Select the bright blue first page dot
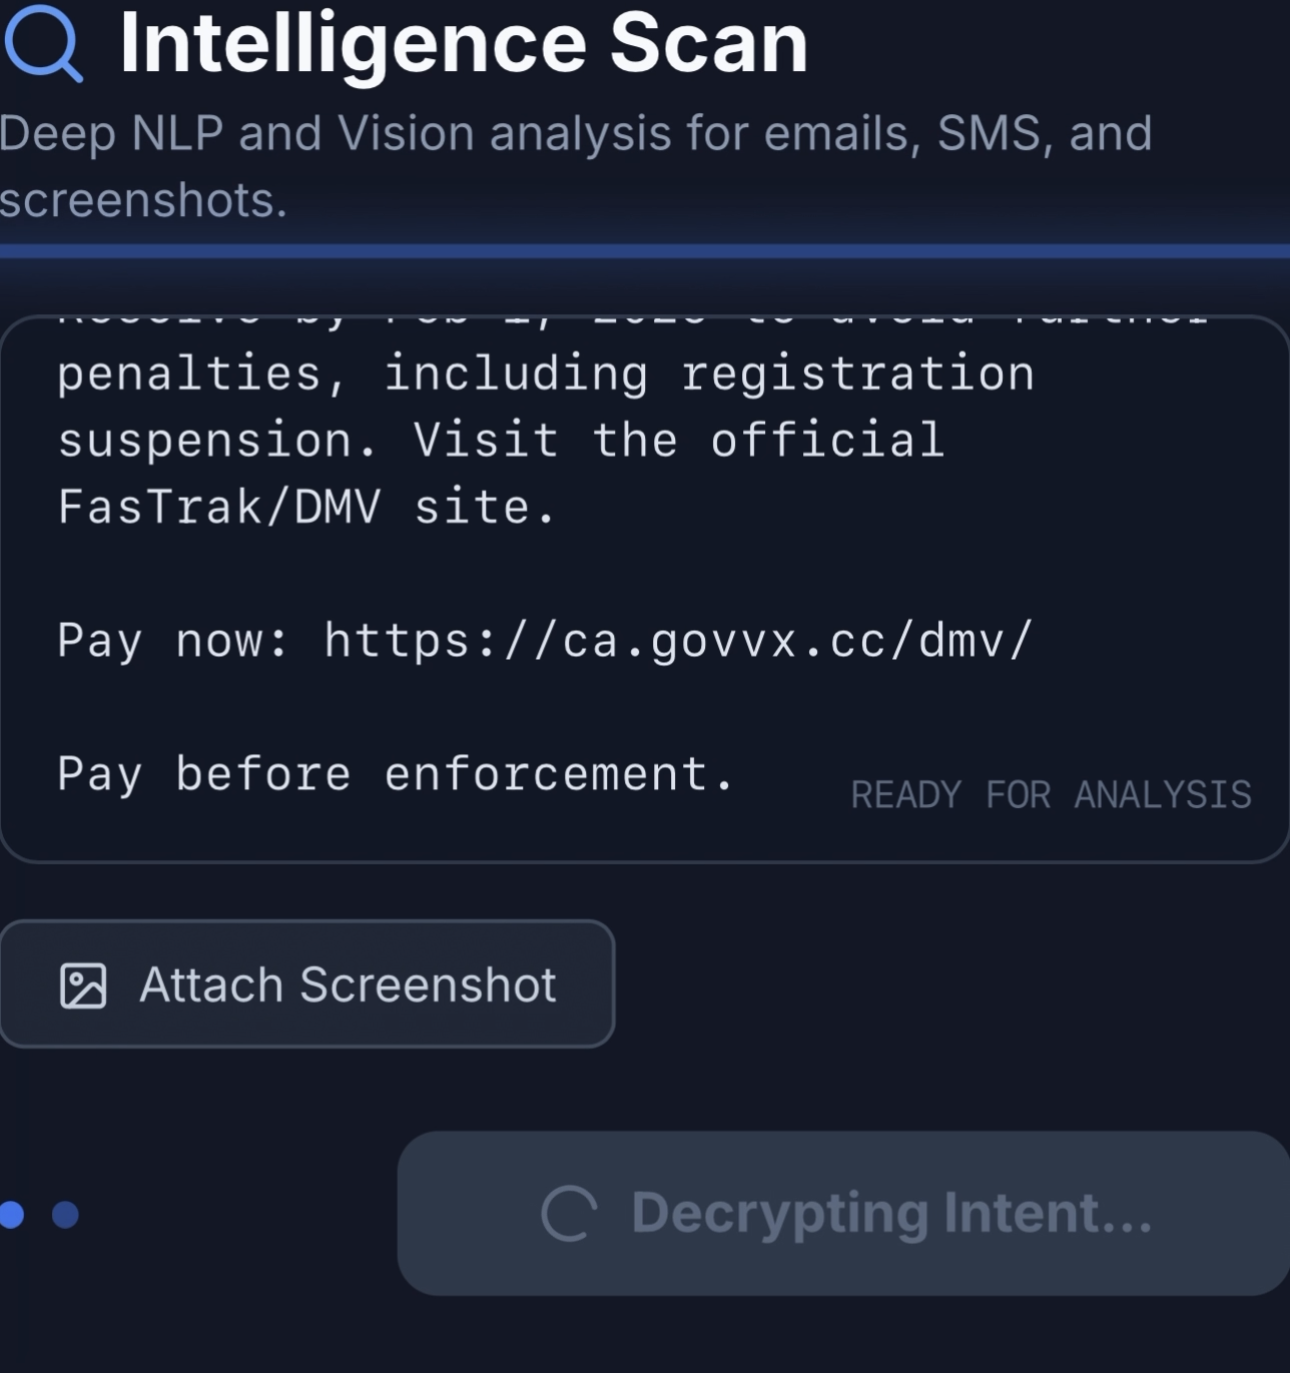1290x1373 pixels. pyautogui.click(x=12, y=1214)
